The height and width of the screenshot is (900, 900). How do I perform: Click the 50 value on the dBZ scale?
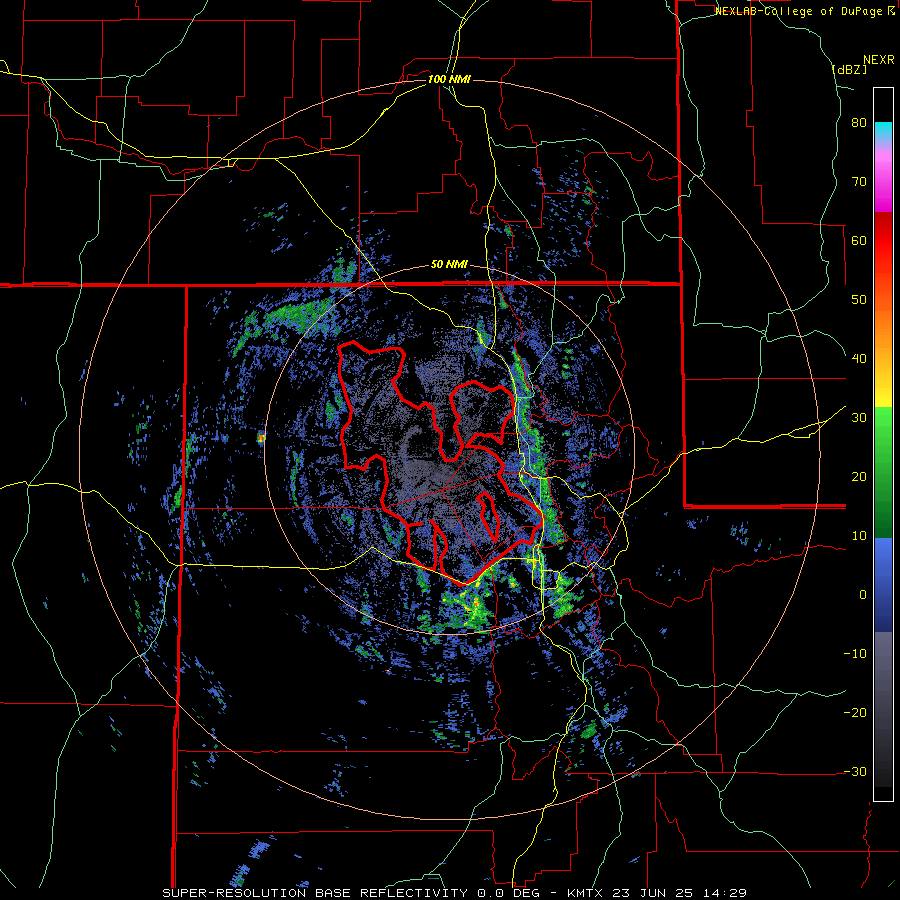click(859, 300)
